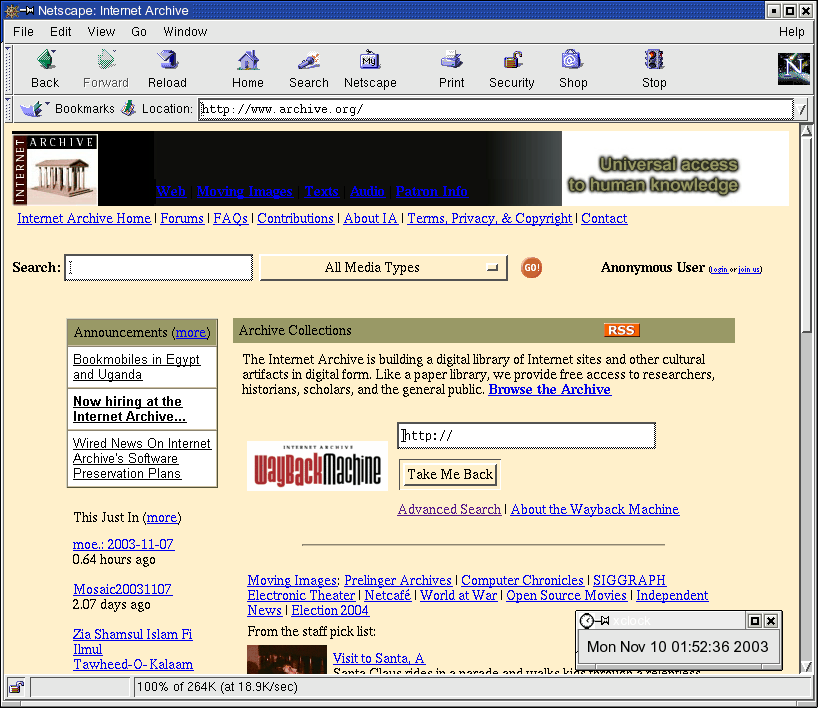Follow the About the Wayback Machine link
This screenshot has width=818, height=708.
595,509
